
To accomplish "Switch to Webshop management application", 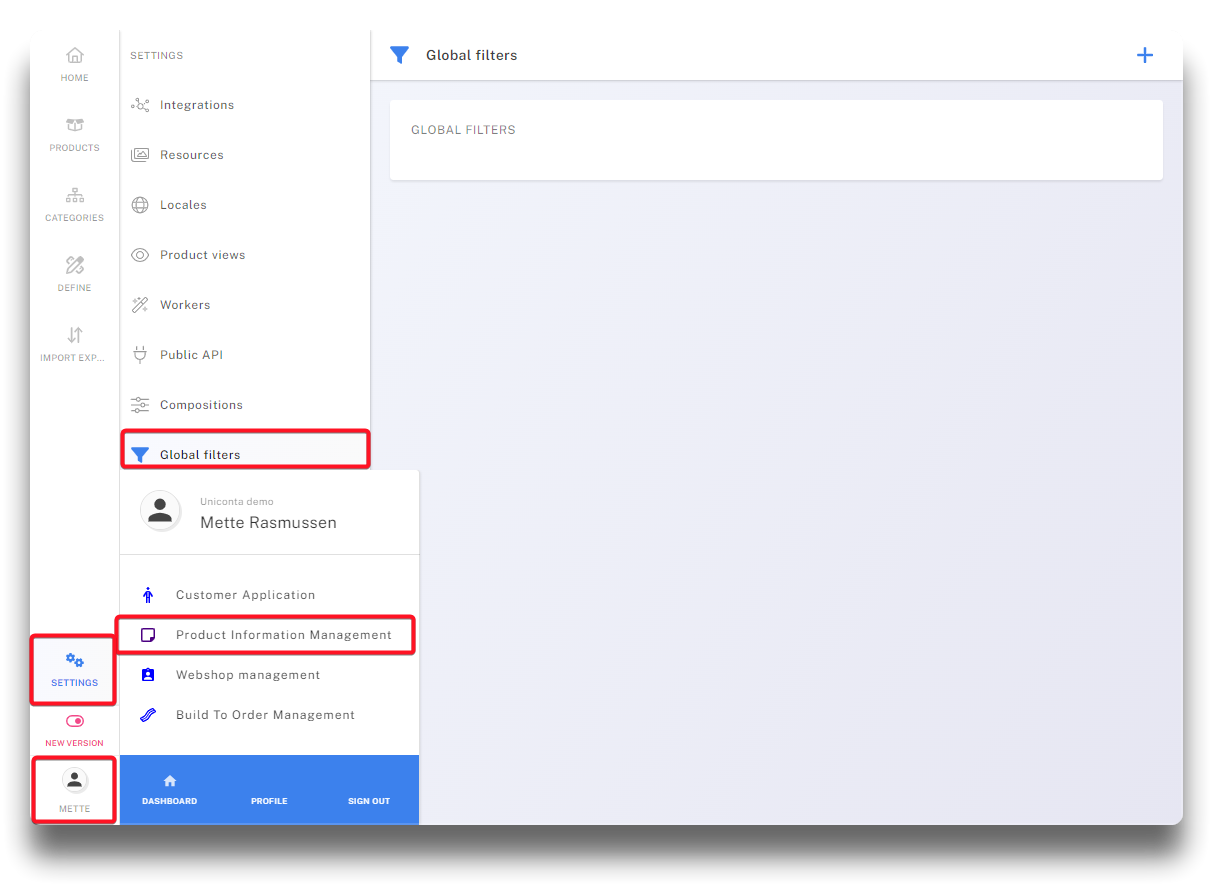I will [248, 675].
